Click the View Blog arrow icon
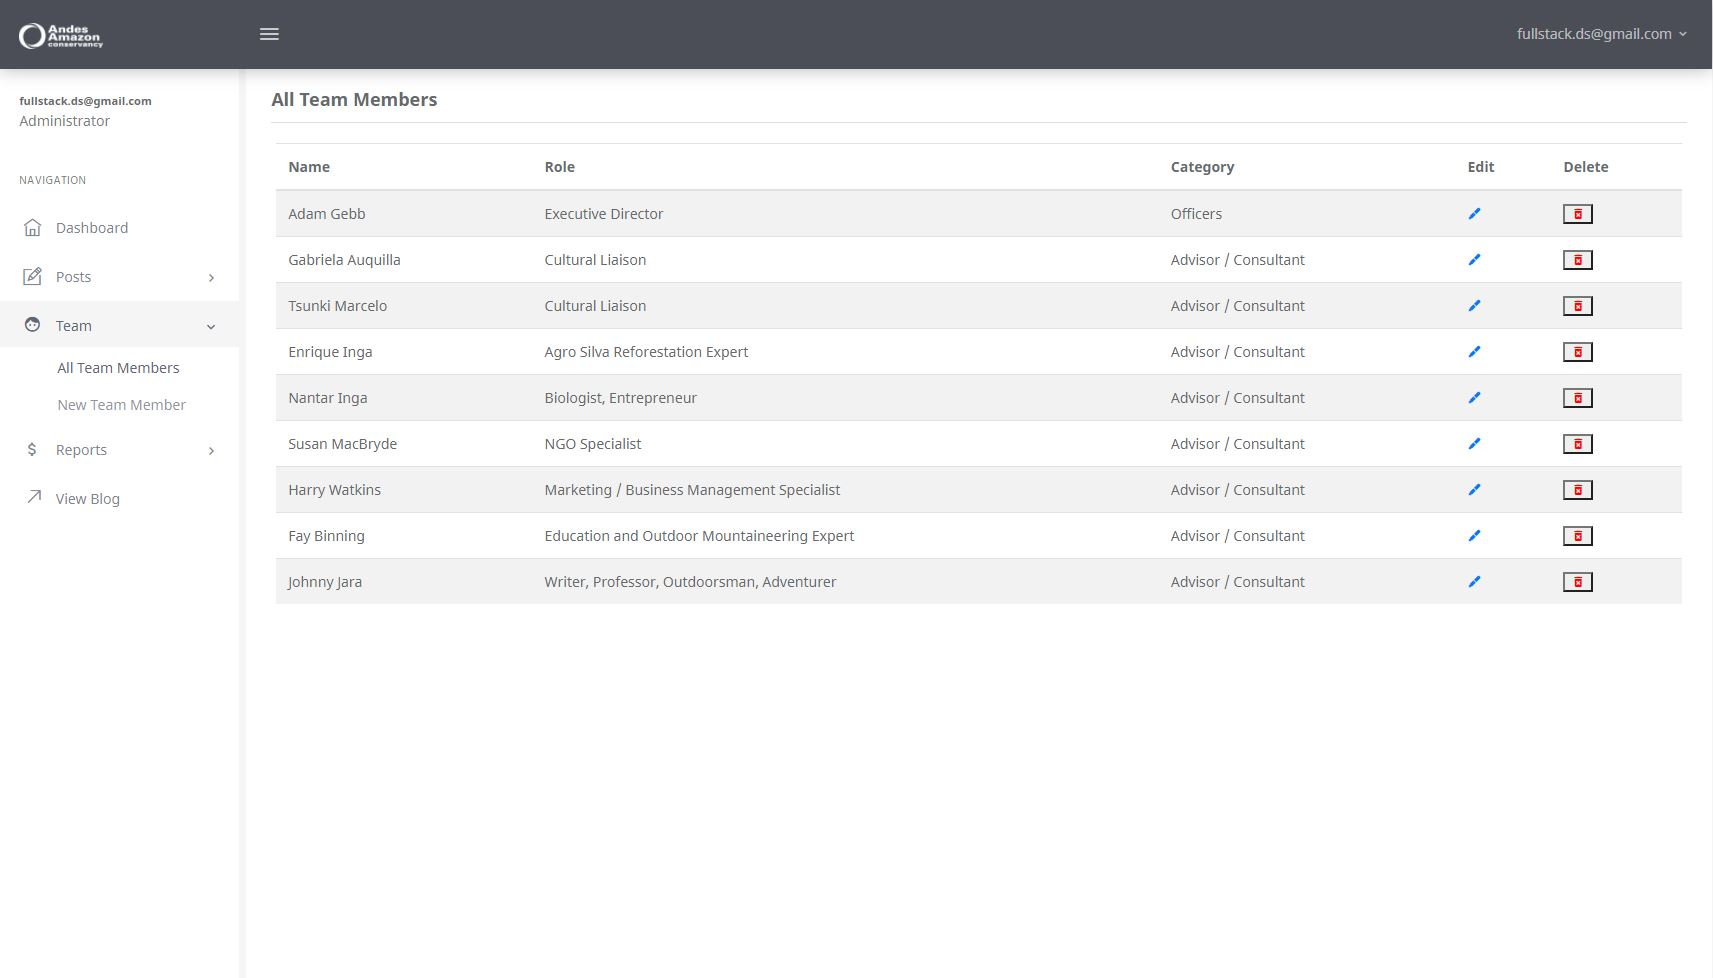 tap(34, 497)
